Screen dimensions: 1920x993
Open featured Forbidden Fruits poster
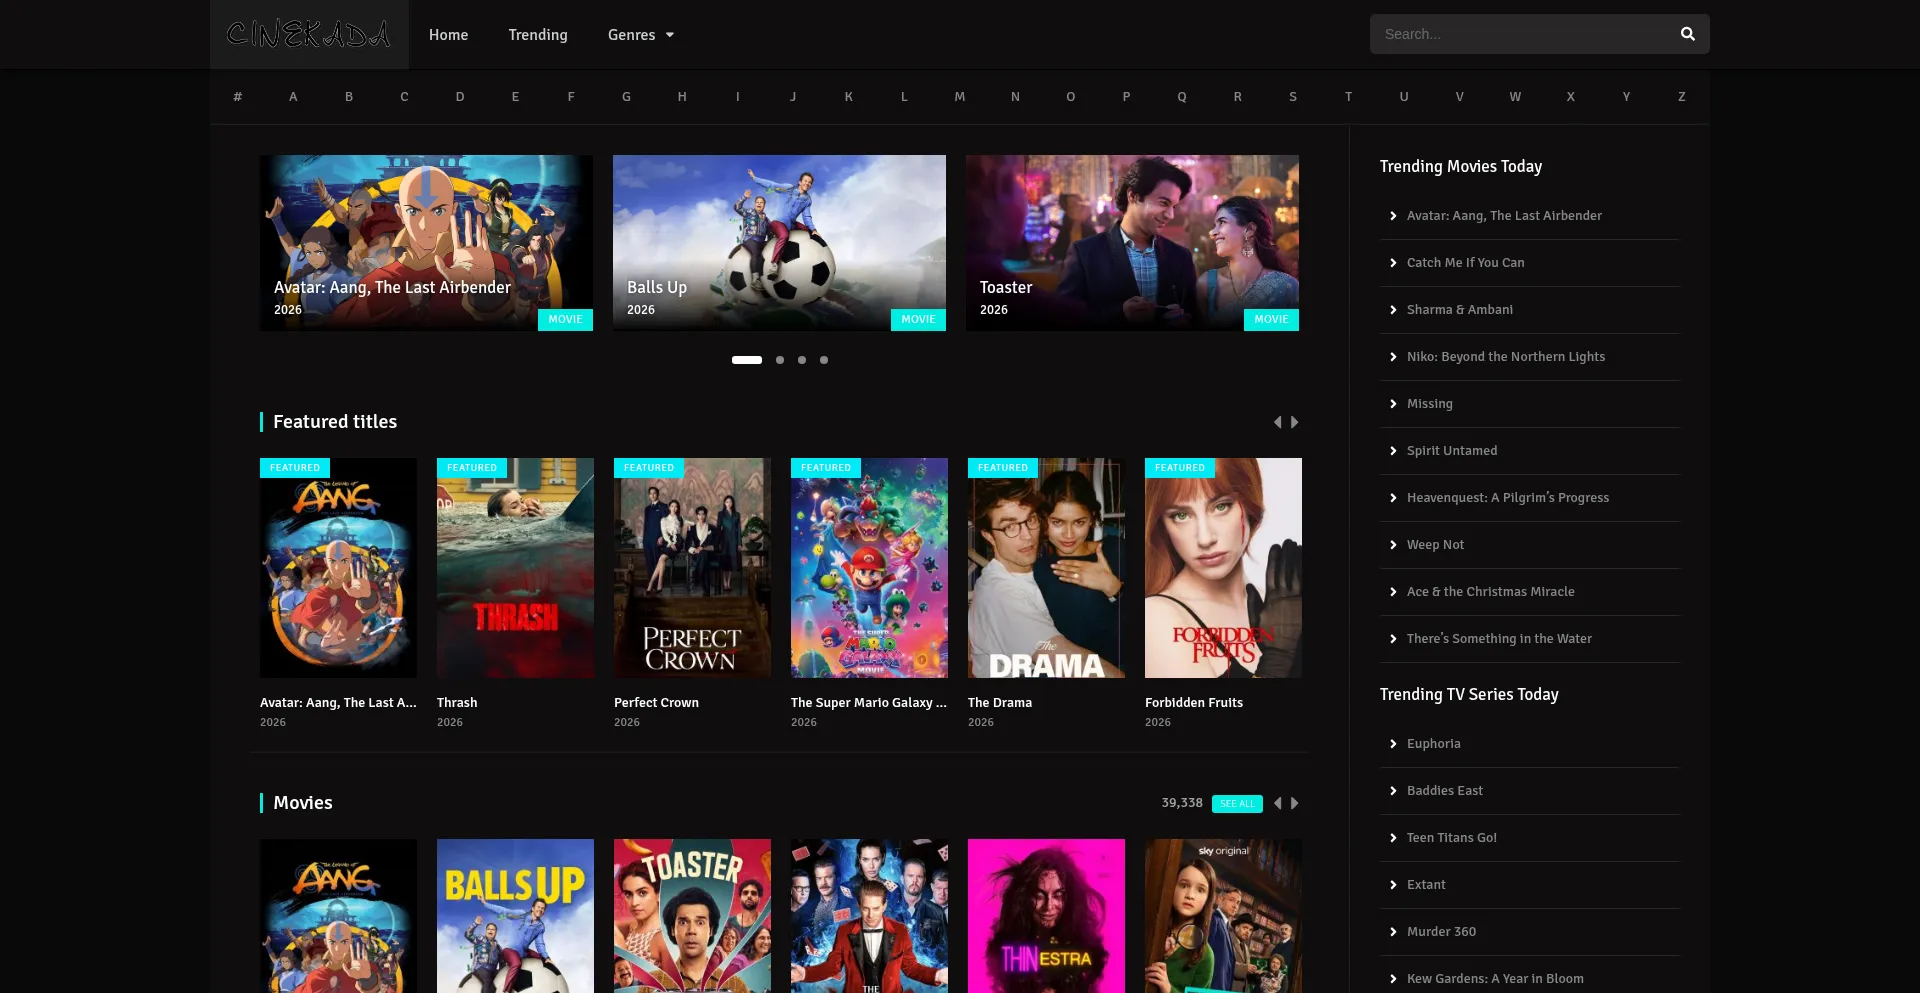1223,568
